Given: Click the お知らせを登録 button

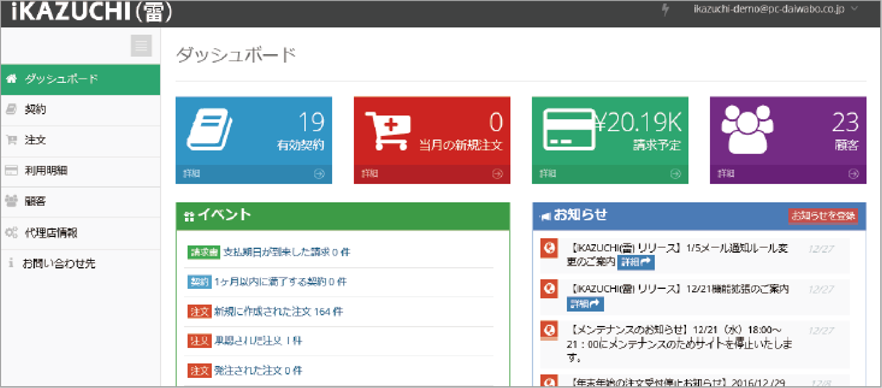Looking at the screenshot, I should [823, 216].
